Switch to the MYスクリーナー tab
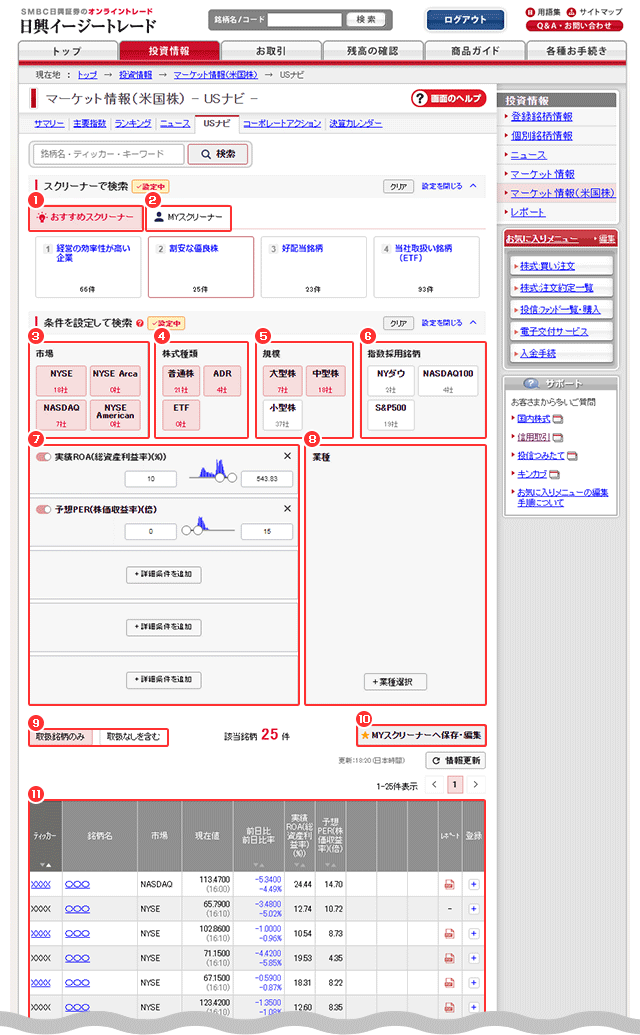Screen dimensions: 640x1035 [x=188, y=217]
